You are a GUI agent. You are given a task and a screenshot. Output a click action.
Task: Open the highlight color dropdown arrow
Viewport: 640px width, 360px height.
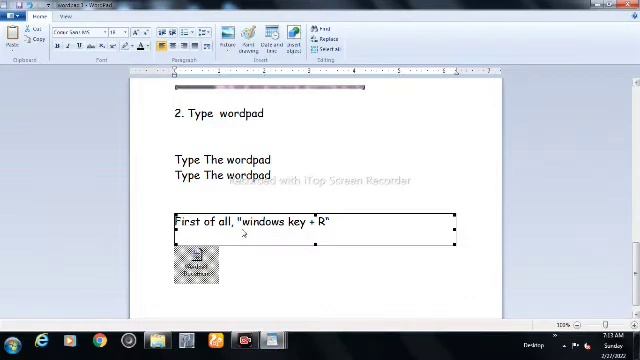click(x=132, y=46)
